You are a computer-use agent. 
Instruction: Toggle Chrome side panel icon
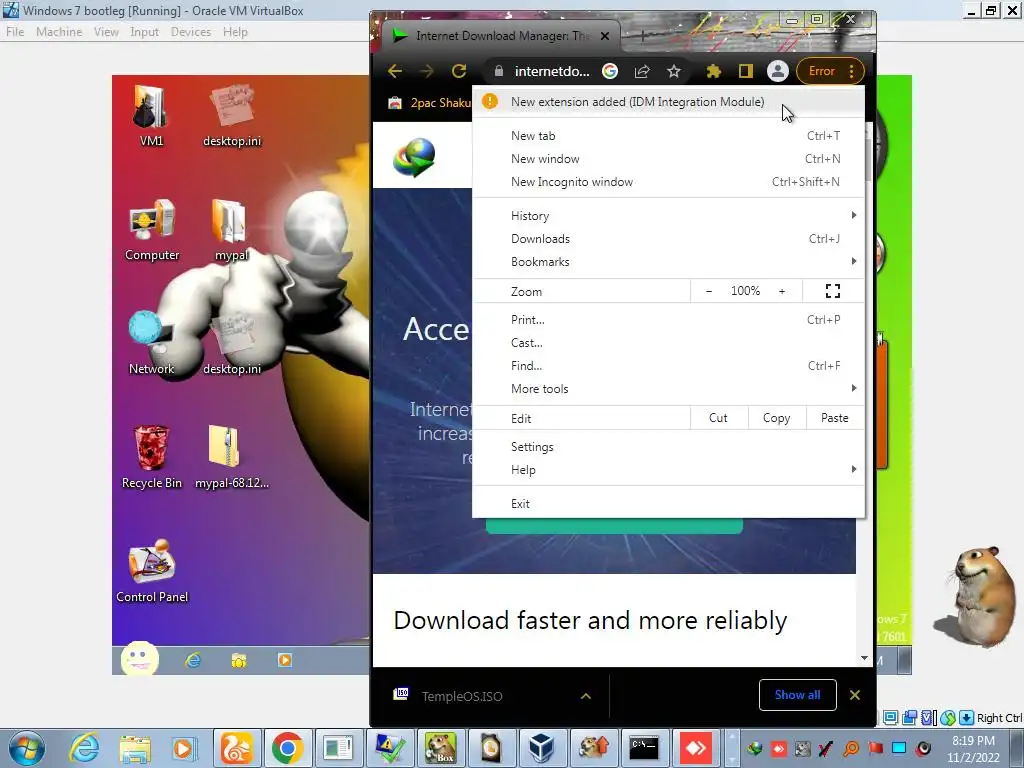pos(745,71)
